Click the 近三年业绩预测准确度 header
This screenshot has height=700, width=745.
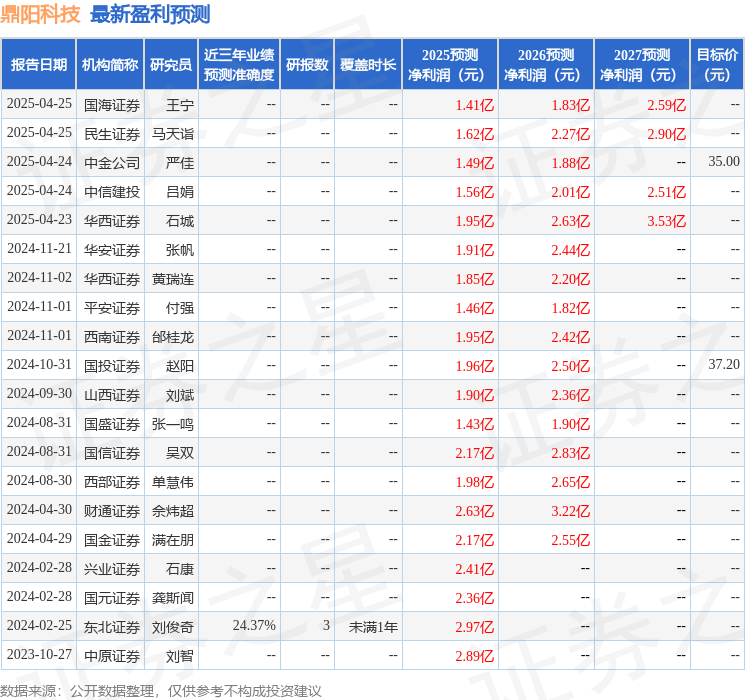(239, 65)
